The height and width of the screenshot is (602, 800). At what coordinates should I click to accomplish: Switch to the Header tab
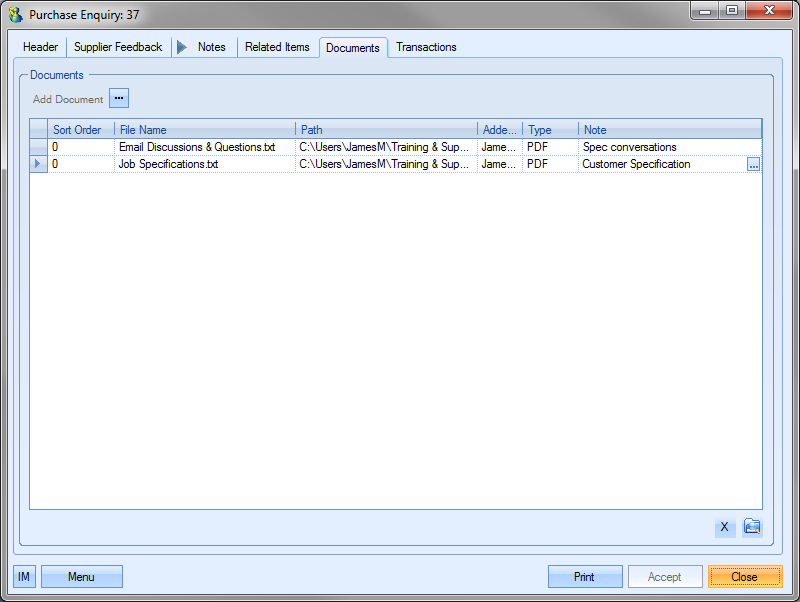(x=40, y=47)
